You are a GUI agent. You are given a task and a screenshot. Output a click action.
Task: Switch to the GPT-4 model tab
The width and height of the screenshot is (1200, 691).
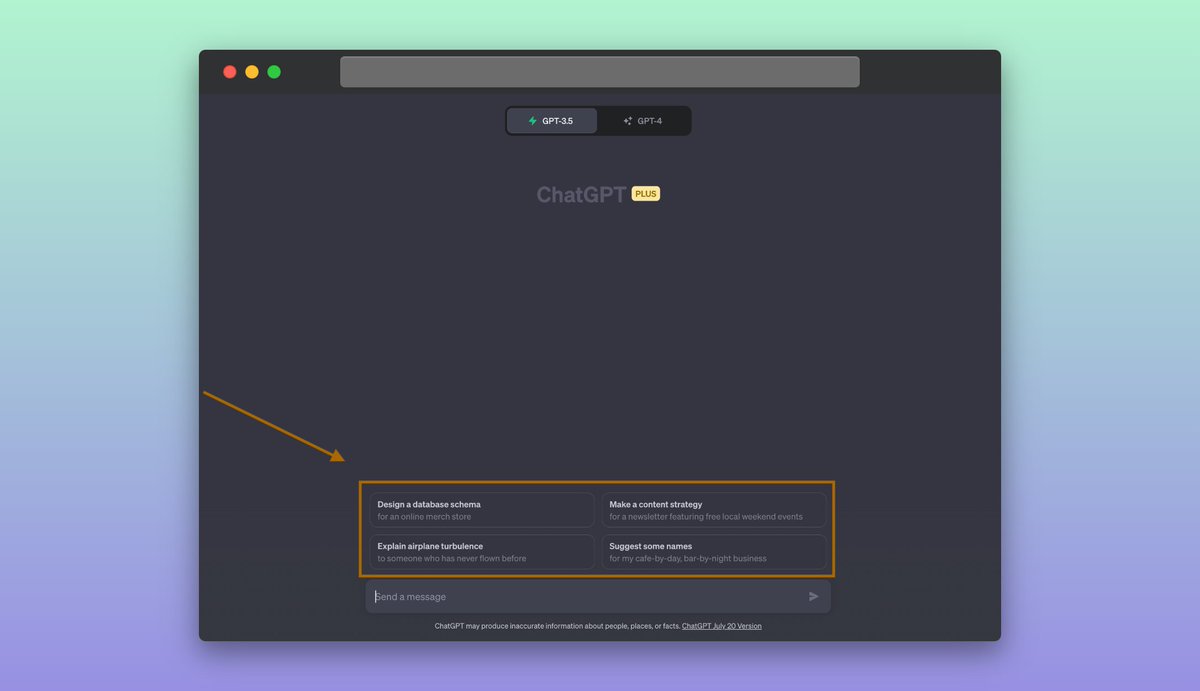point(643,121)
